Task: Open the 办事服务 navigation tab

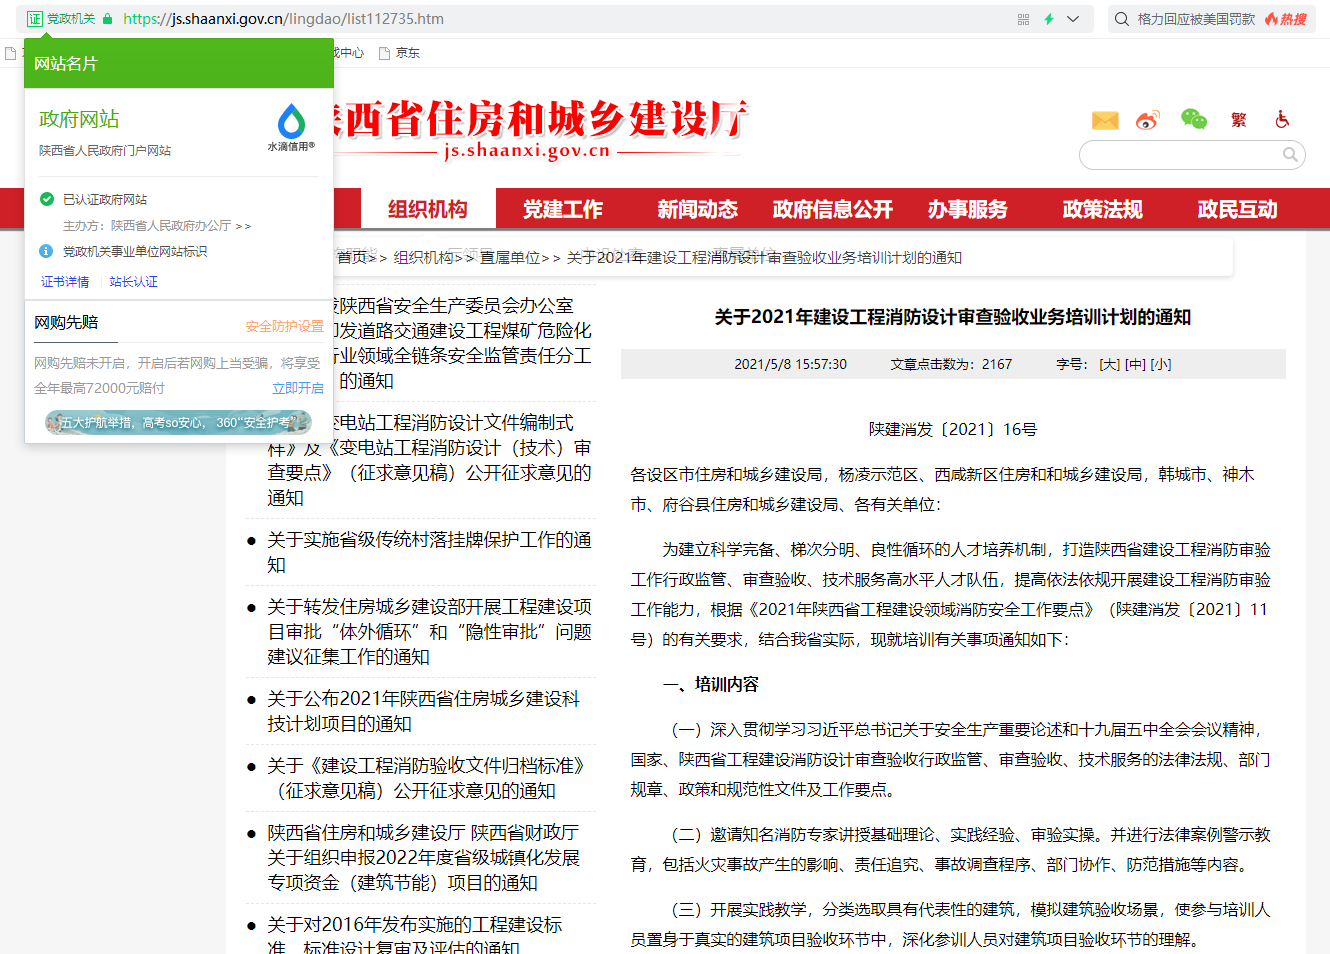Action: point(968,209)
